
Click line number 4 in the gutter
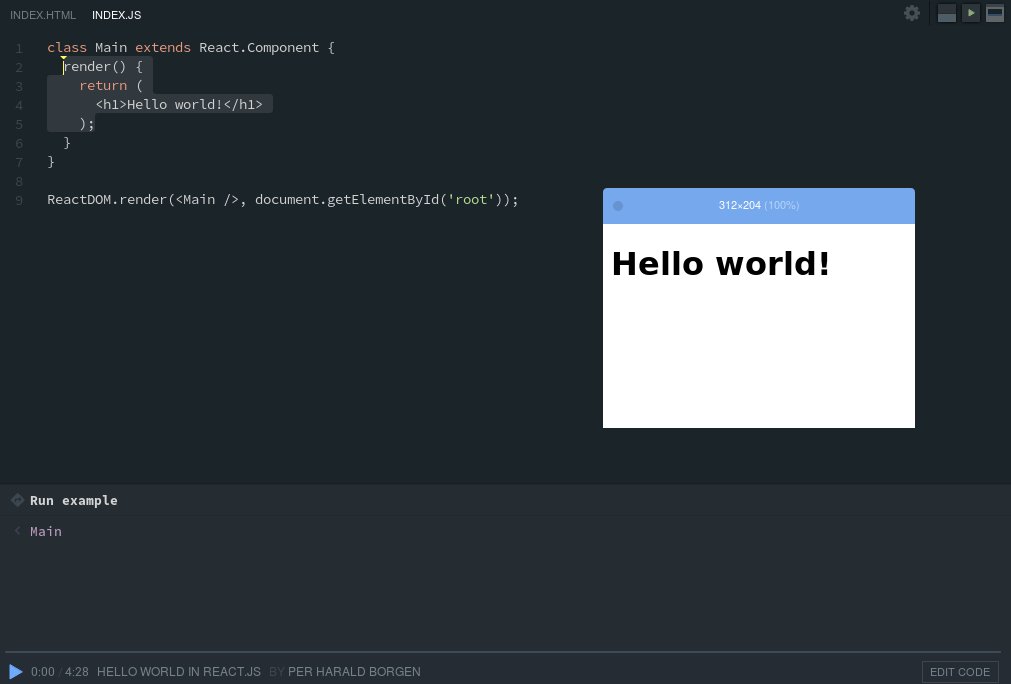click(x=19, y=105)
